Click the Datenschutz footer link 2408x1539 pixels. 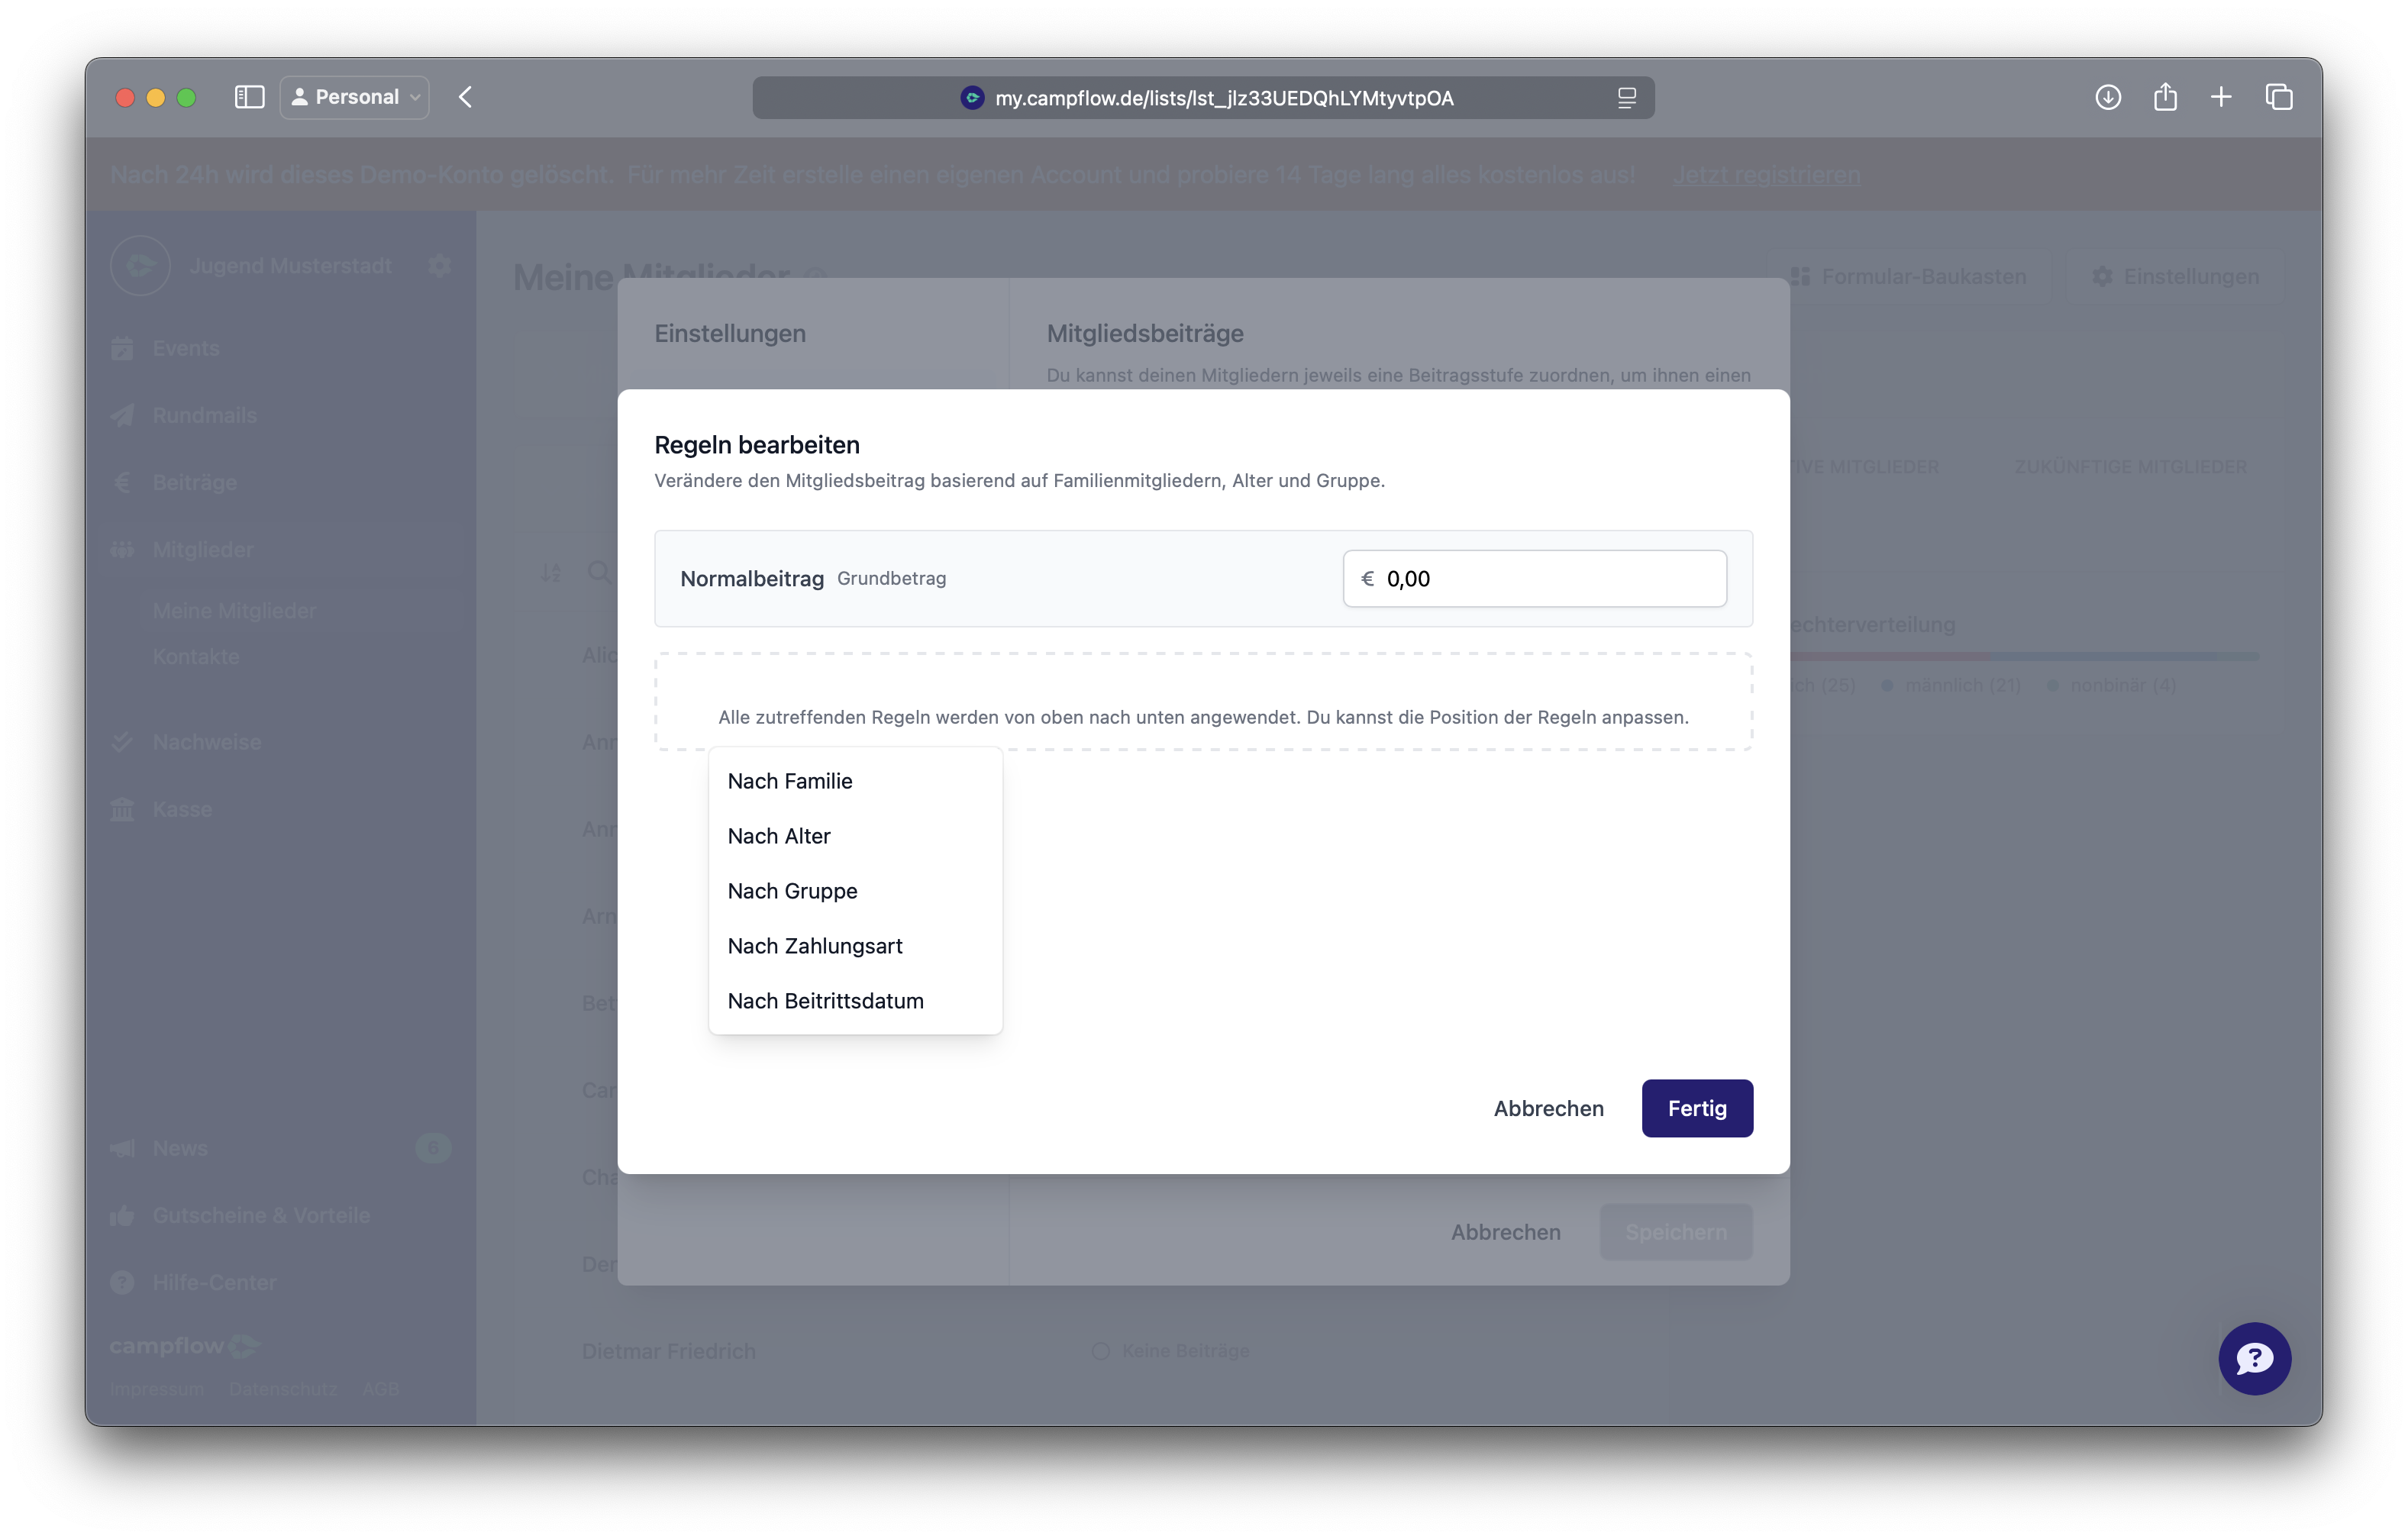pyautogui.click(x=283, y=1389)
